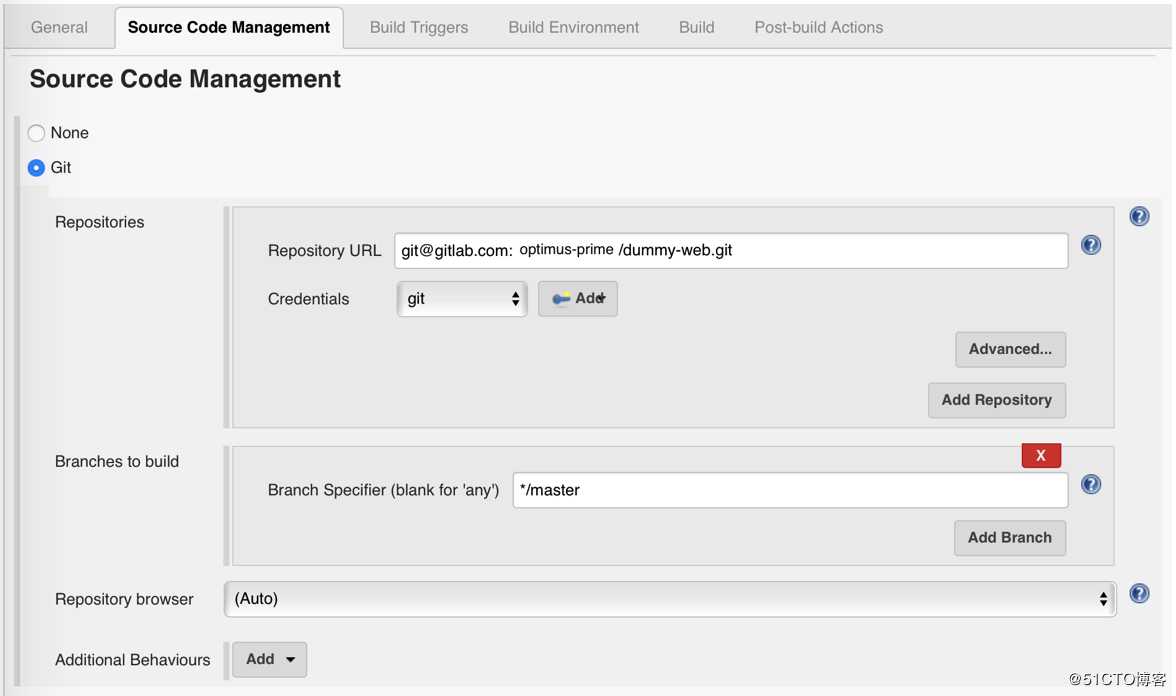Click the Add button next to Credentials
The width and height of the screenshot is (1176, 696).
(x=578, y=298)
